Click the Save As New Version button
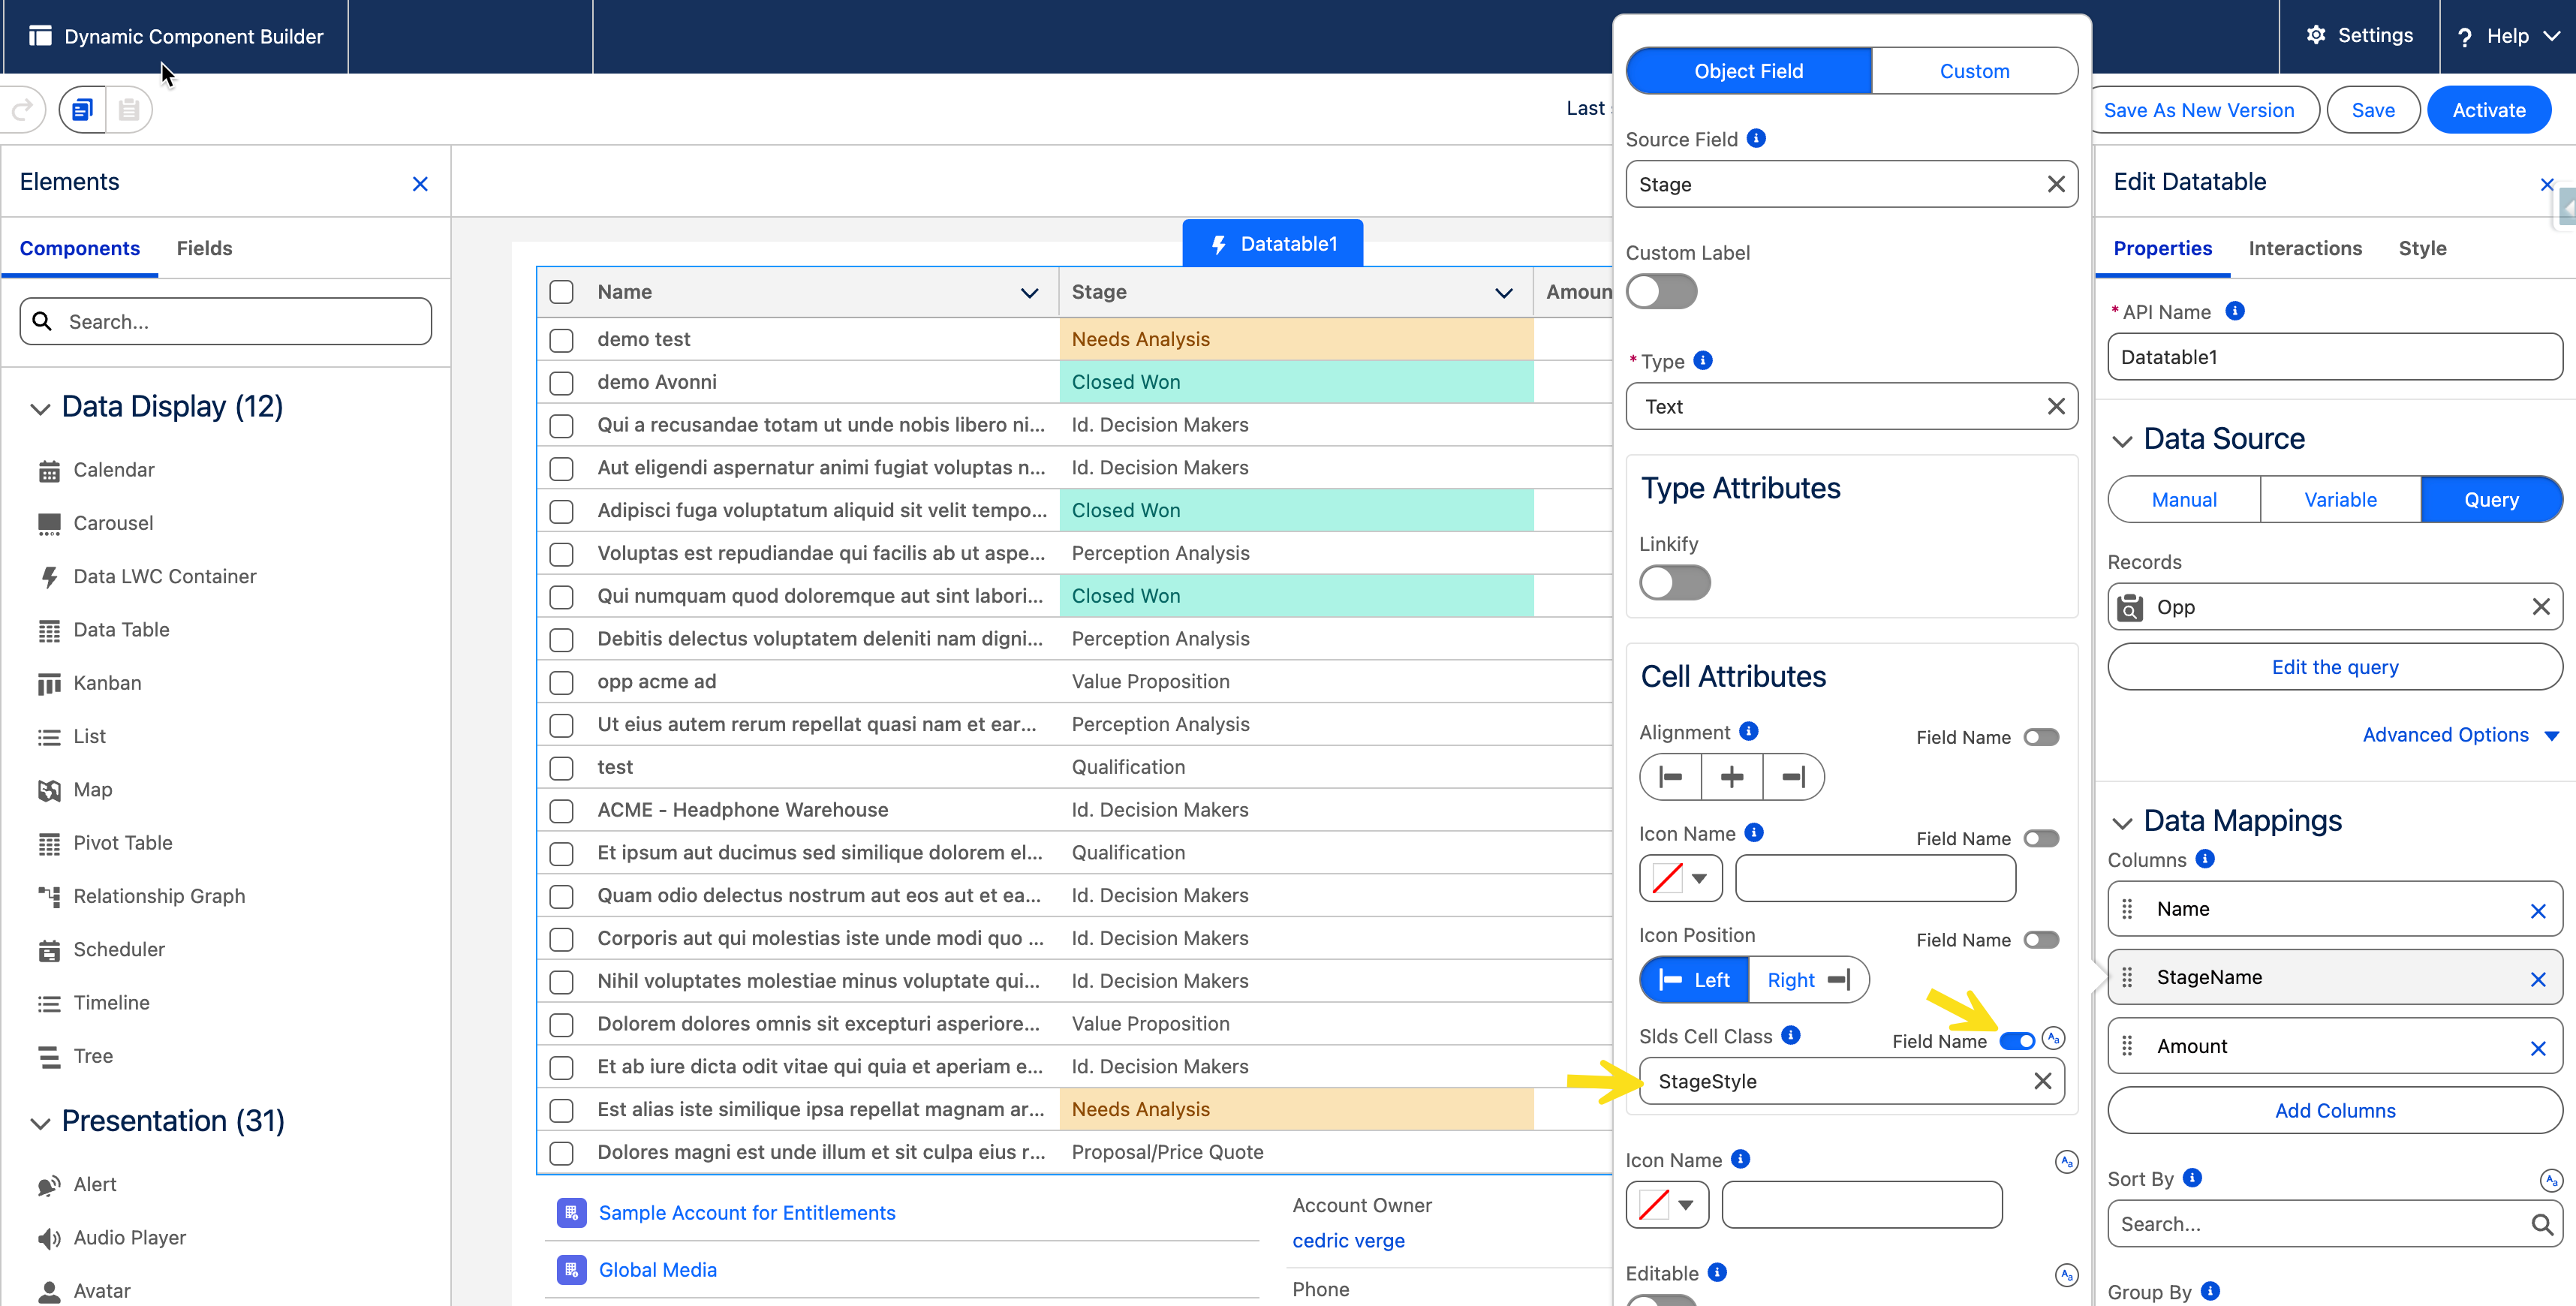Viewport: 2576px width, 1306px height. (2199, 110)
